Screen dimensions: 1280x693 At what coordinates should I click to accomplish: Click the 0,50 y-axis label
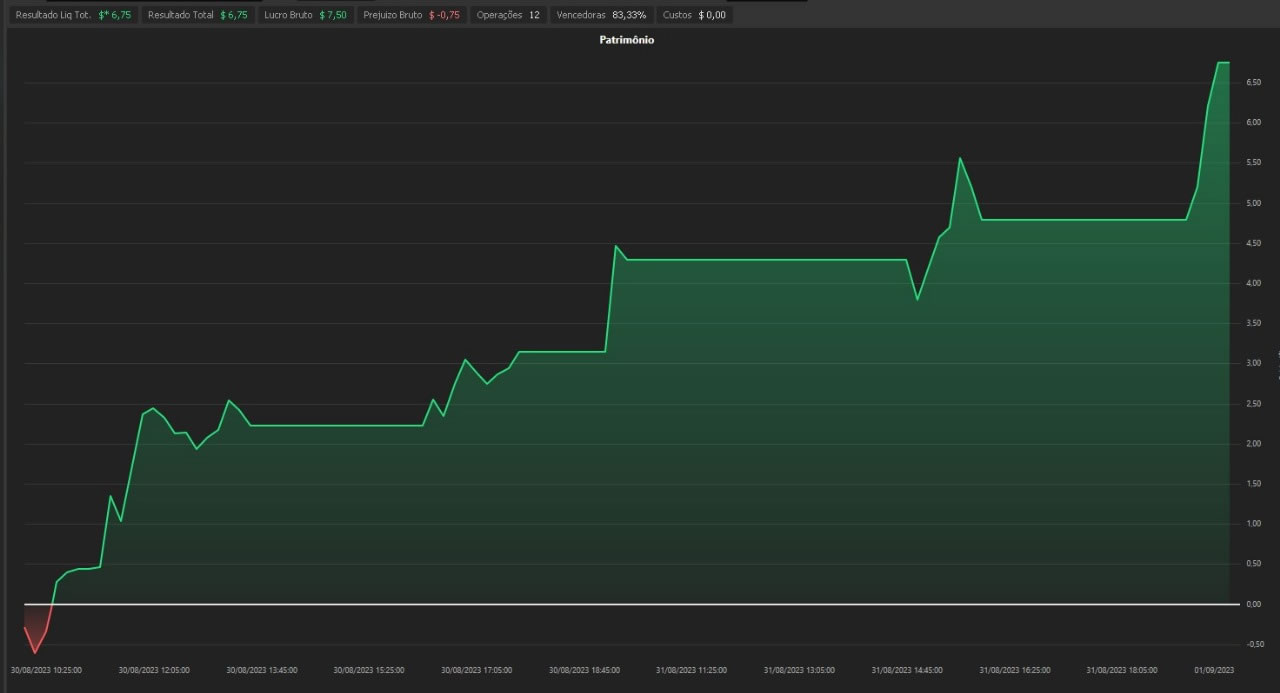coord(1254,563)
